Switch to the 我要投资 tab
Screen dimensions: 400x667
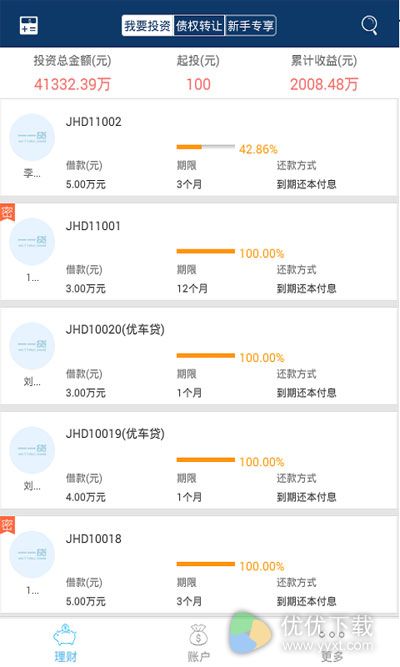pyautogui.click(x=148, y=26)
